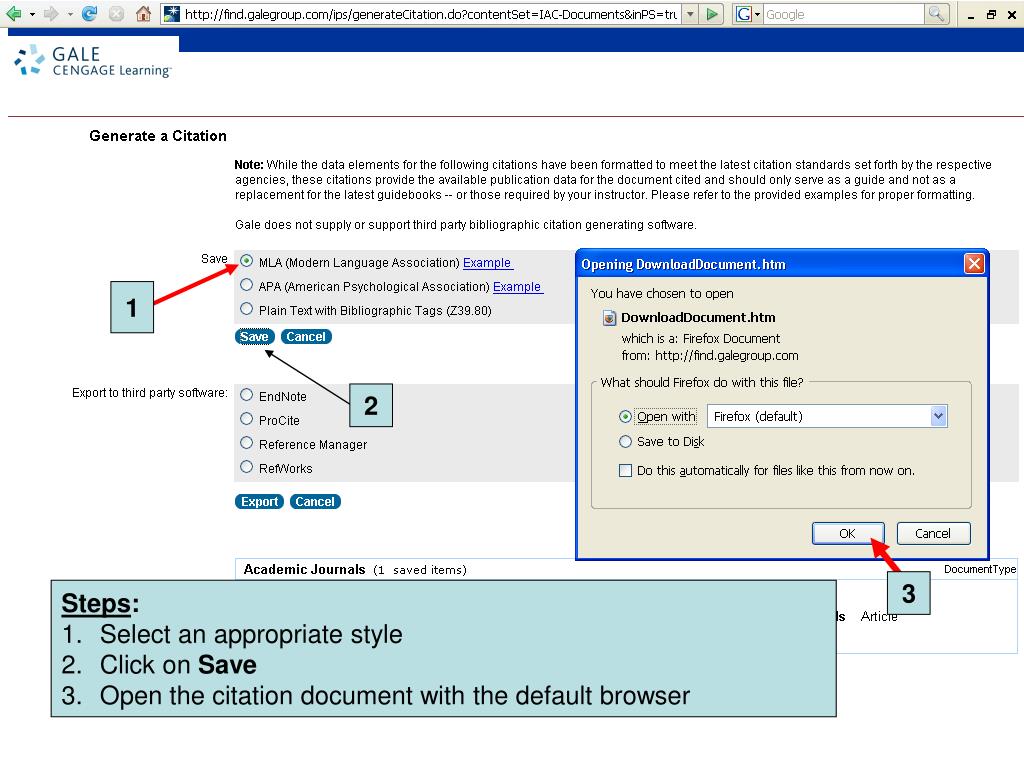Click the site favicon in address bar

[171, 14]
